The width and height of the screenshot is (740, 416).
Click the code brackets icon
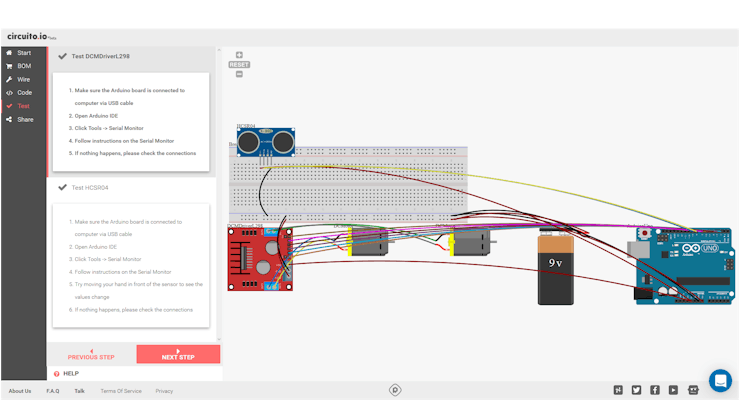pos(9,93)
